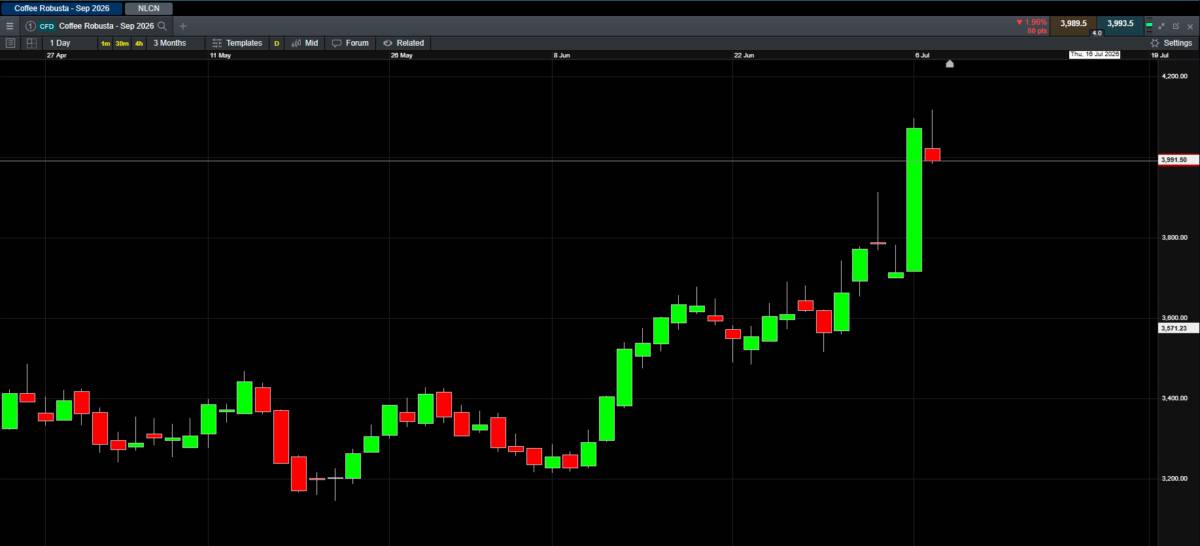Screen dimensions: 1200x546
Task: Expand the chart to full screen
Action: (1161, 26)
